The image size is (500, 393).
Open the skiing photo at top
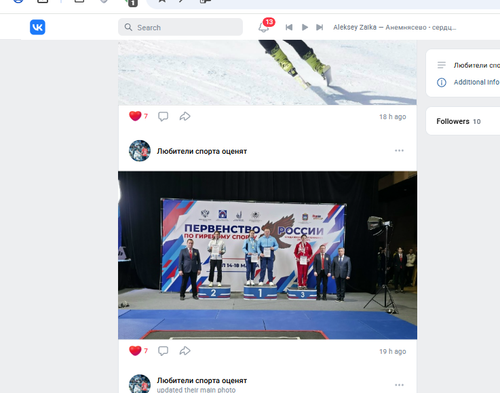[267, 72]
